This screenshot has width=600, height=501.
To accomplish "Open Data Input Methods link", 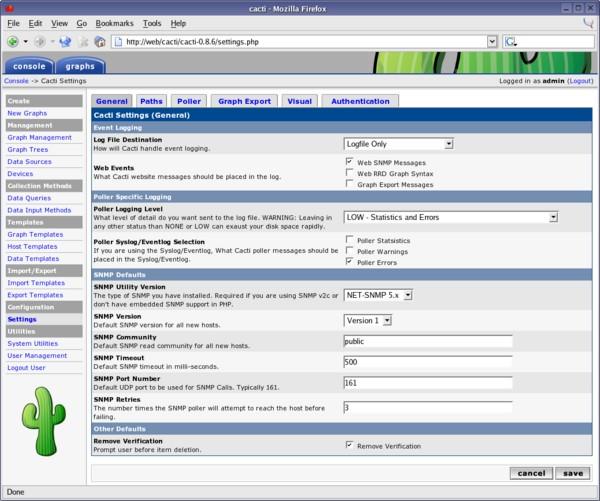I will point(39,210).
